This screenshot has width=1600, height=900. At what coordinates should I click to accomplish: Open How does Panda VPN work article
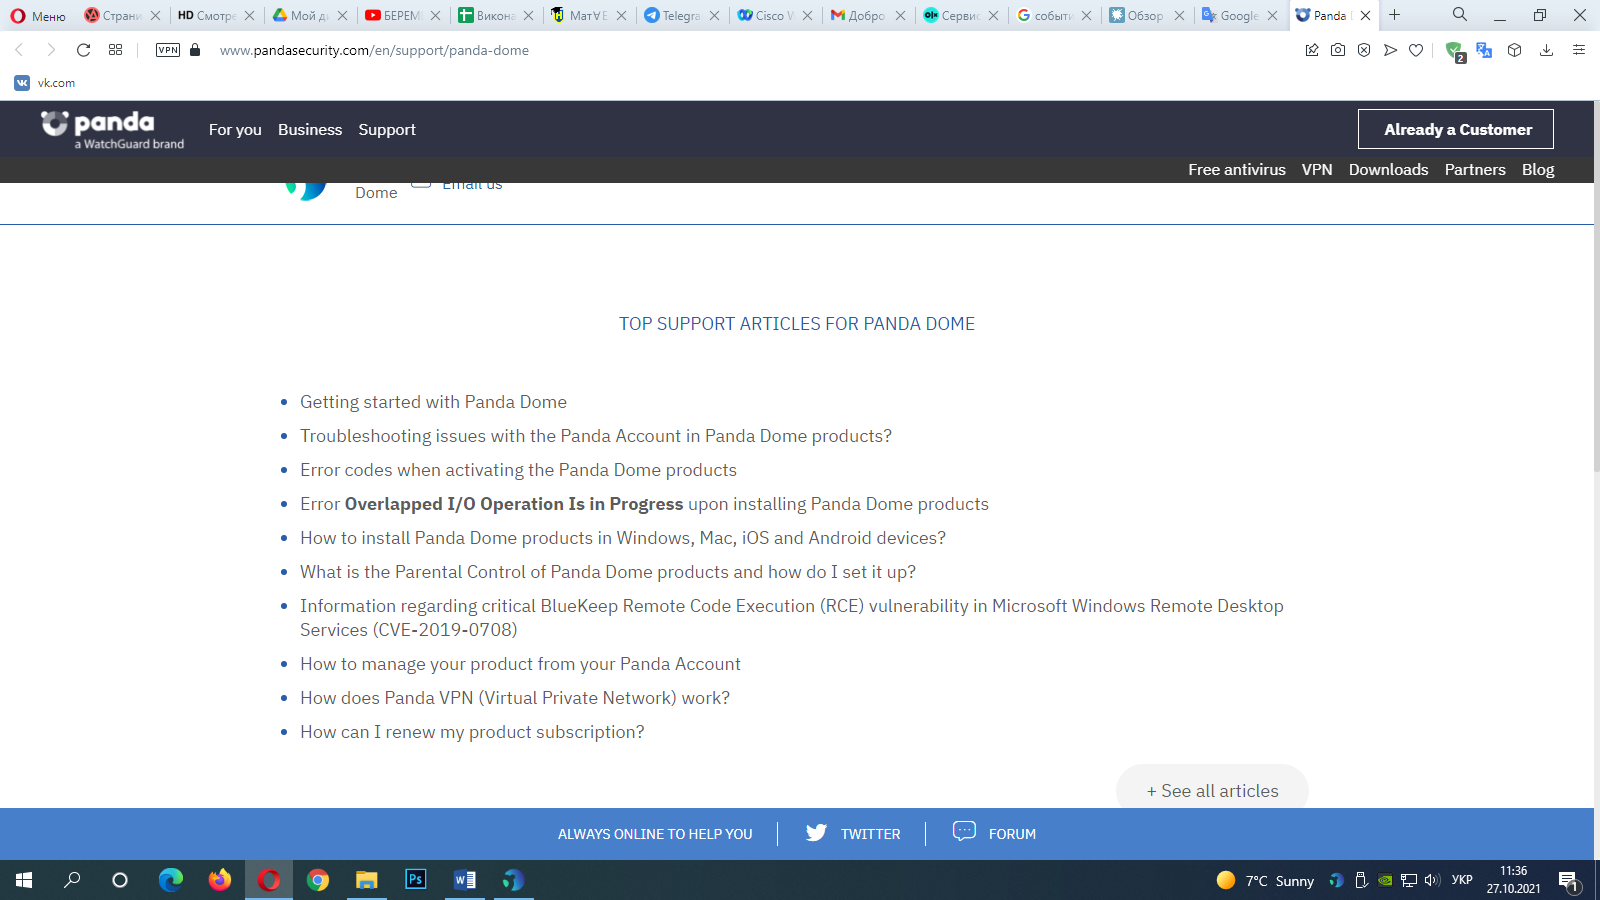point(515,698)
